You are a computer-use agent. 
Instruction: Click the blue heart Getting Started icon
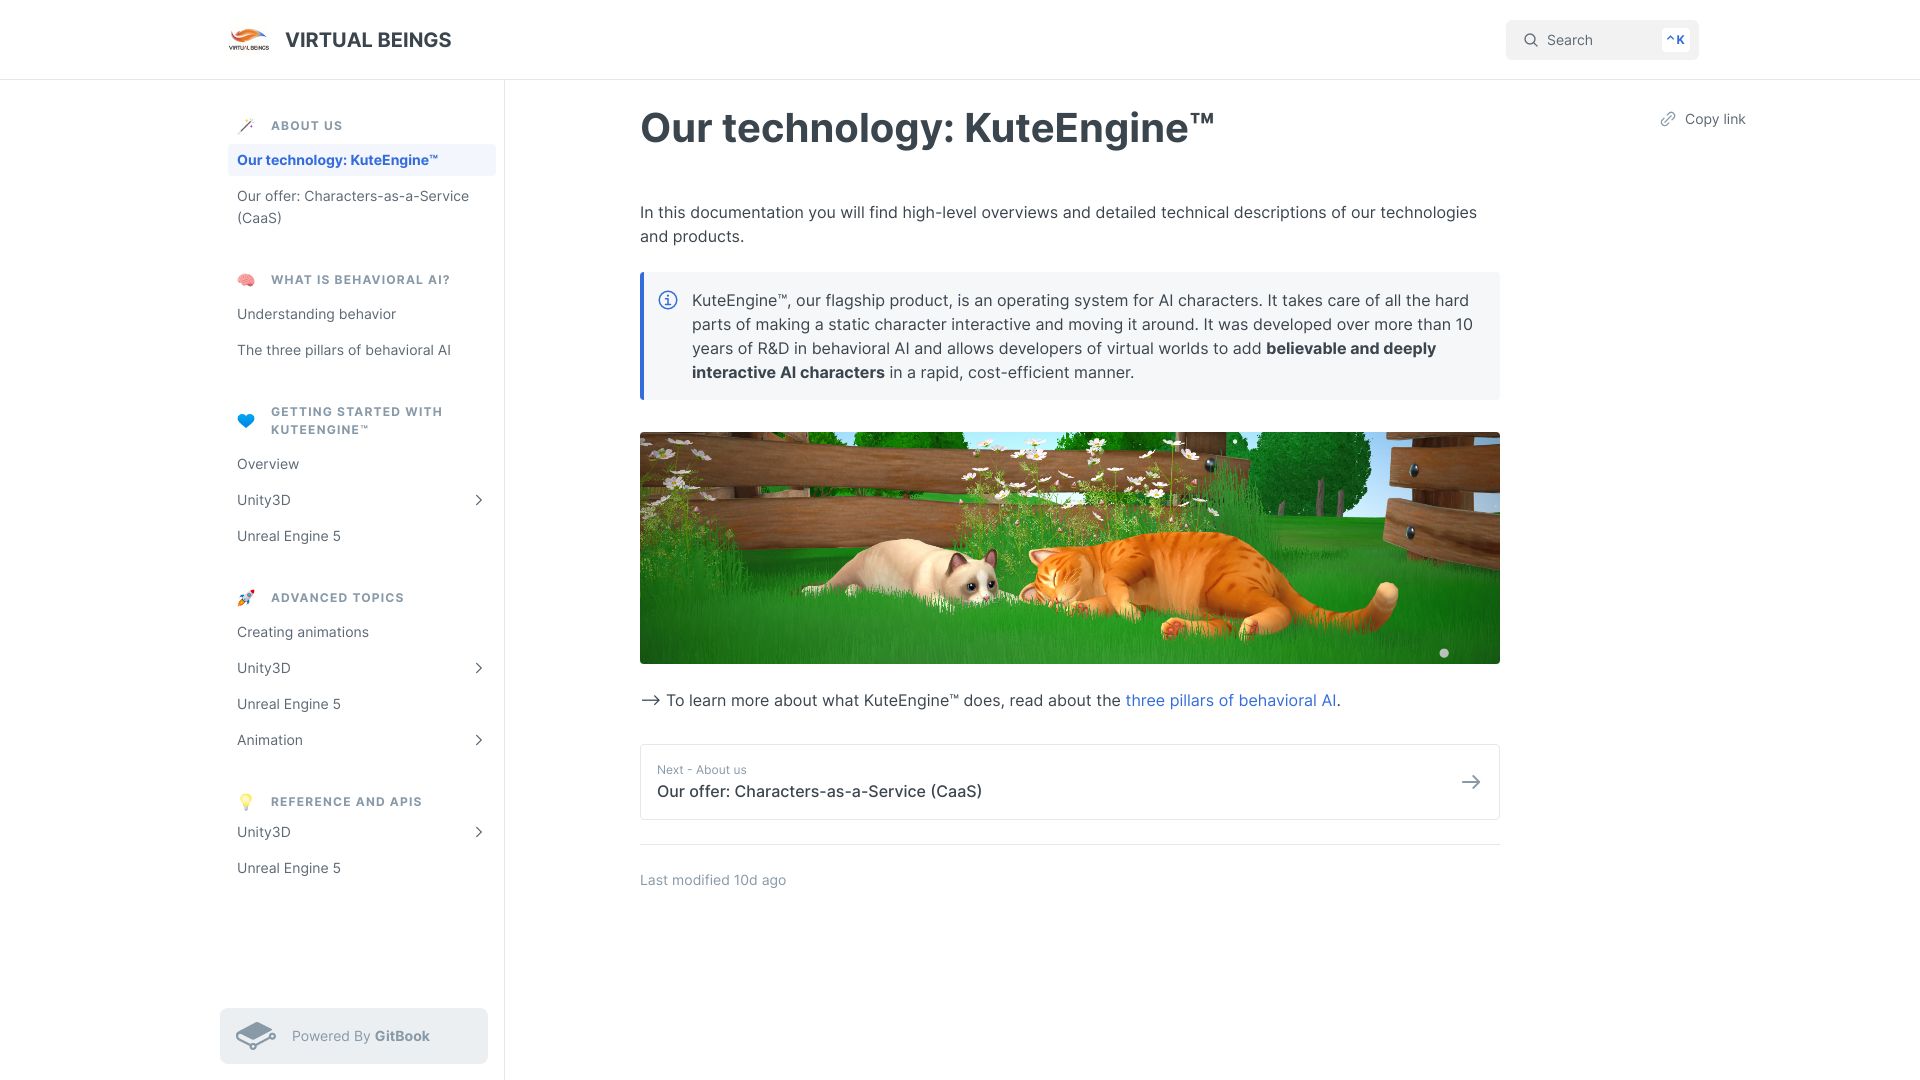(246, 421)
